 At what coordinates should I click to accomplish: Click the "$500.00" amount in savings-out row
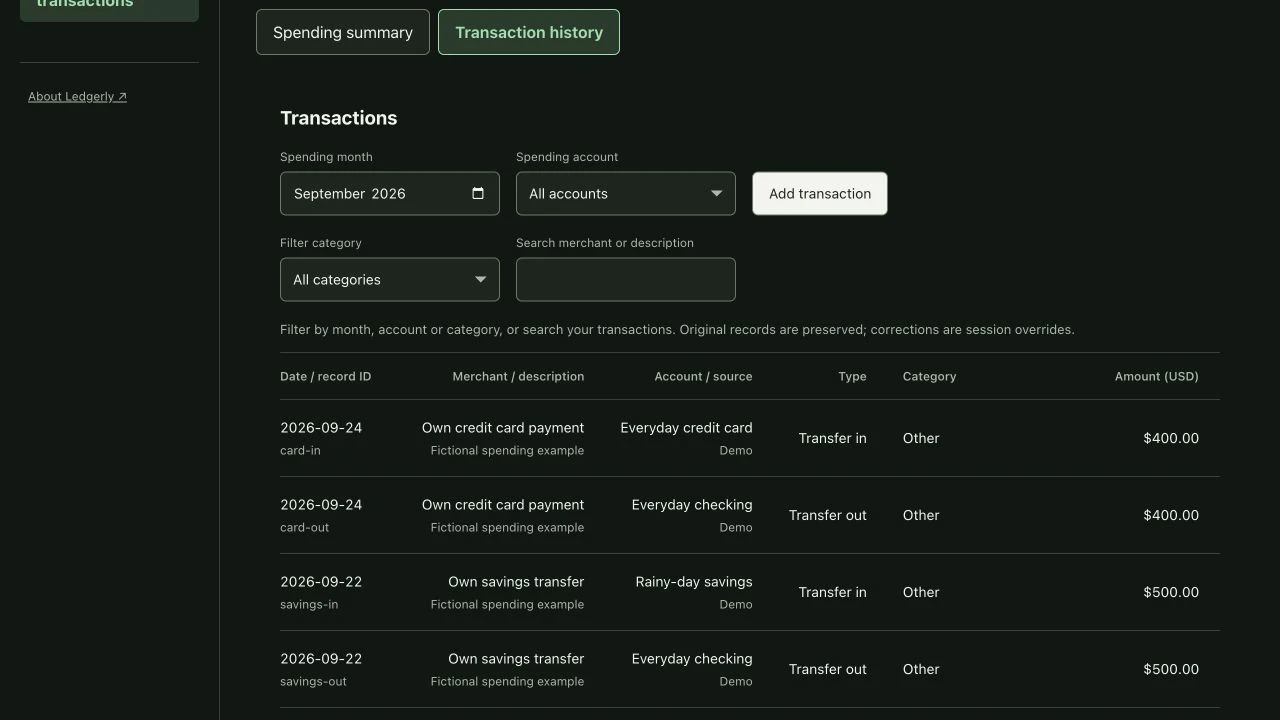point(1171,669)
